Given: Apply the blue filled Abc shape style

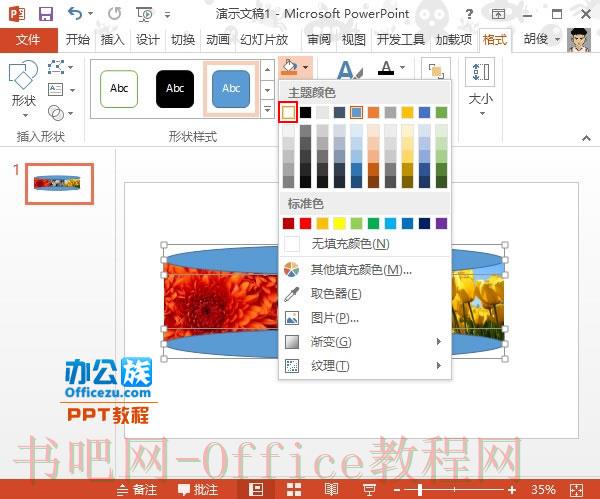Looking at the screenshot, I should [x=231, y=89].
